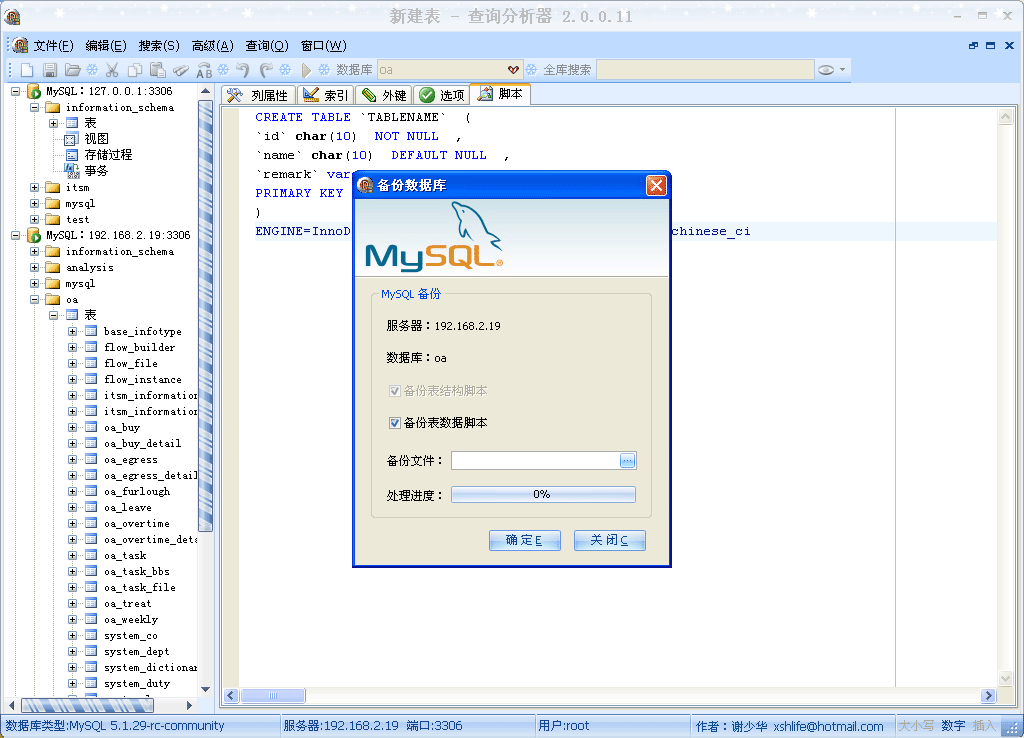Click the table icon next to oa_leave
The image size is (1024, 738).
coord(91,507)
